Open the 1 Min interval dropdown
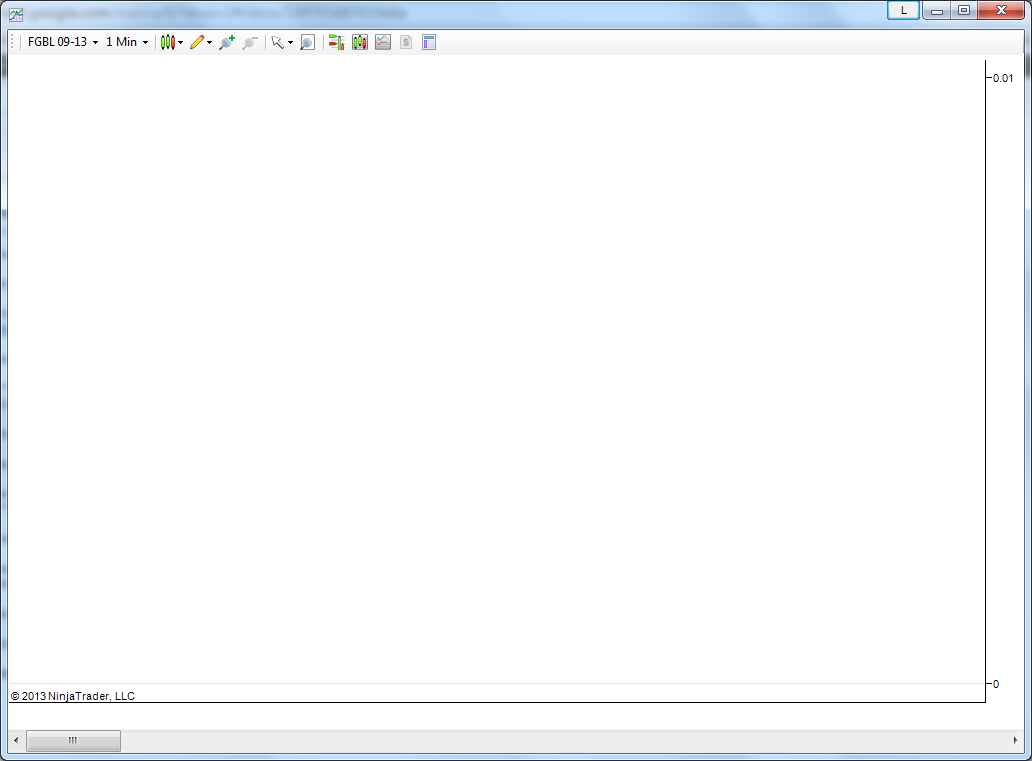Viewport: 1032px width, 761px height. click(x=127, y=42)
